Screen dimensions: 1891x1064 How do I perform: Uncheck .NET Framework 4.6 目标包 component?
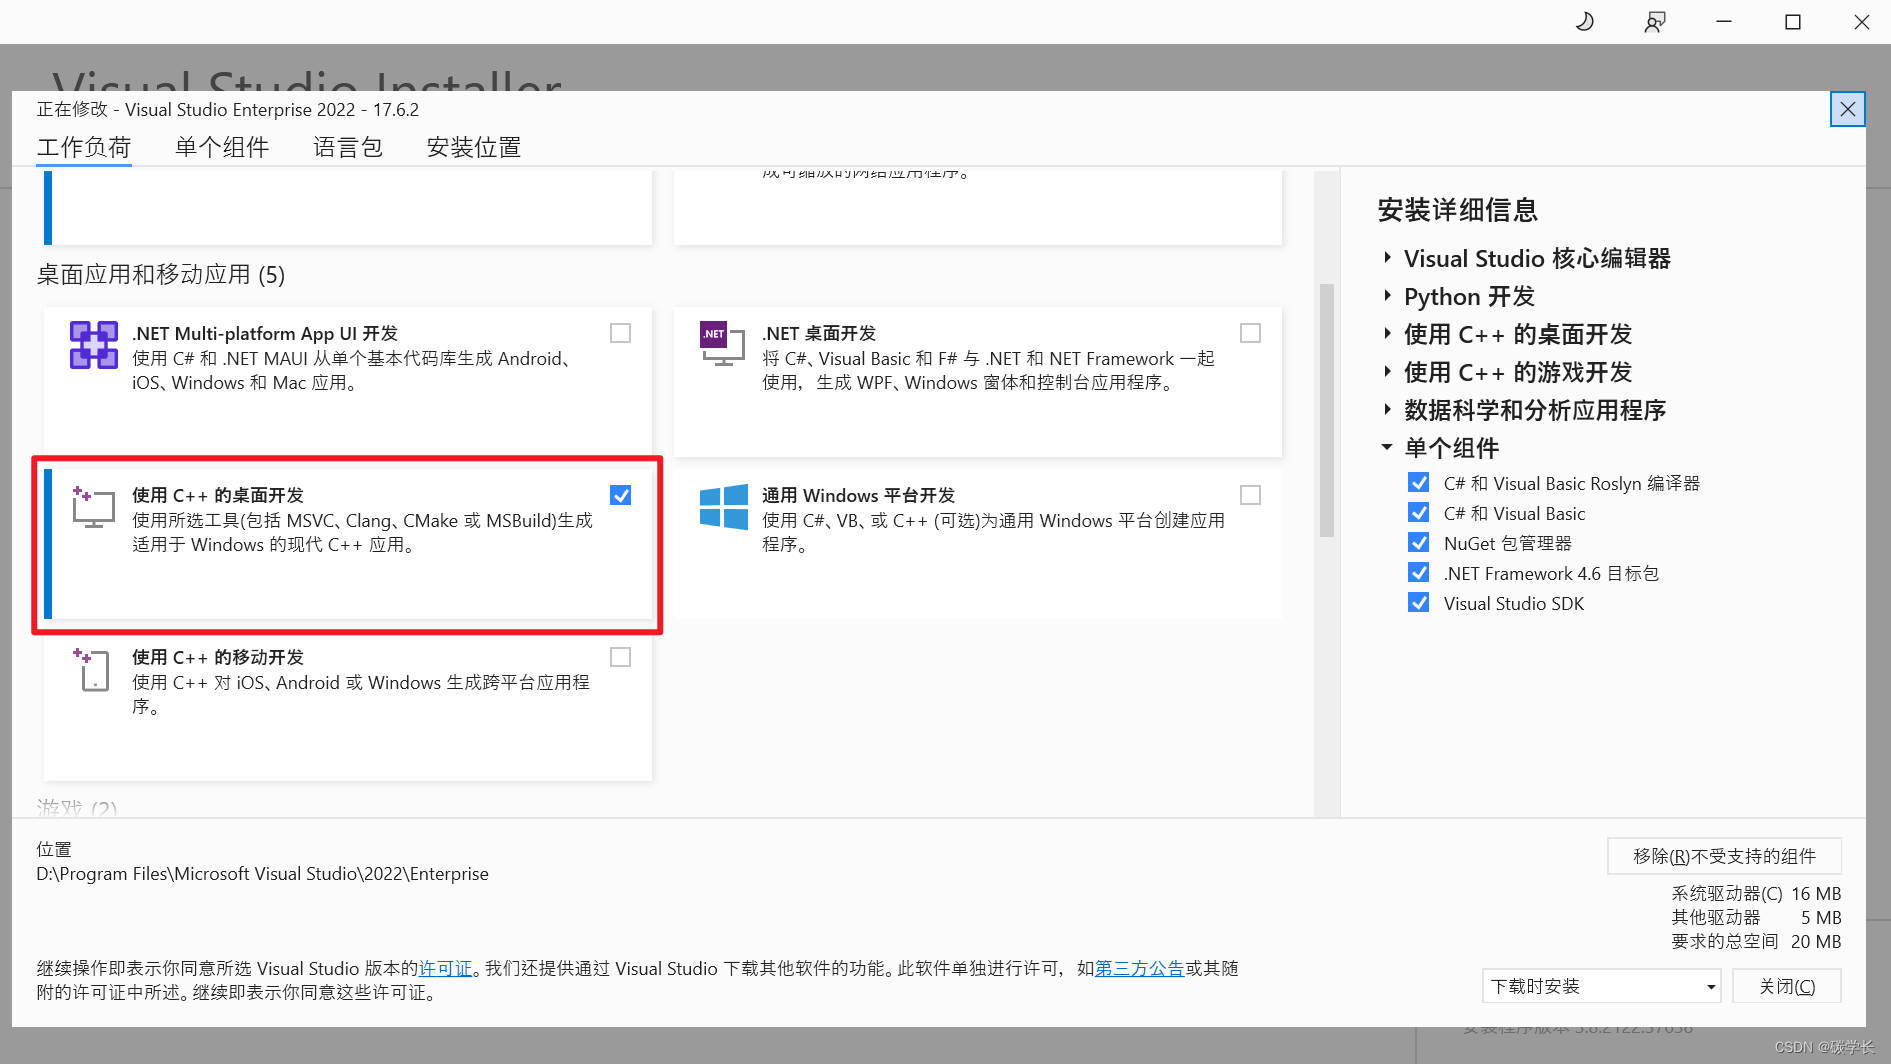click(x=1418, y=573)
